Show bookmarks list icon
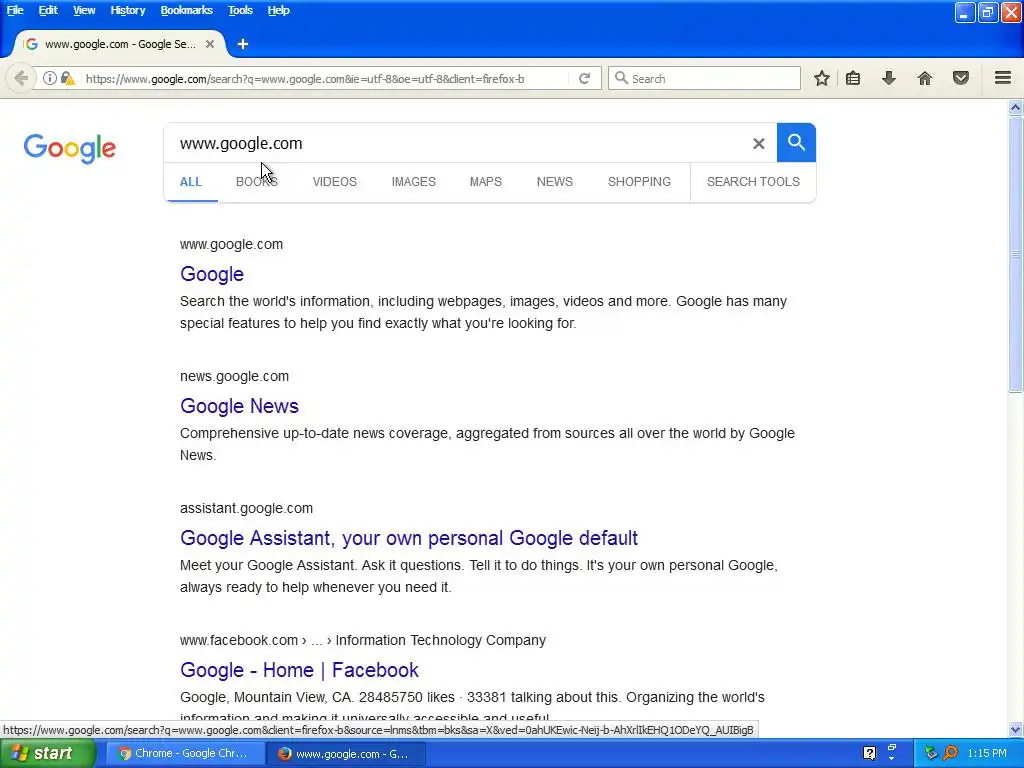 pos(853,78)
